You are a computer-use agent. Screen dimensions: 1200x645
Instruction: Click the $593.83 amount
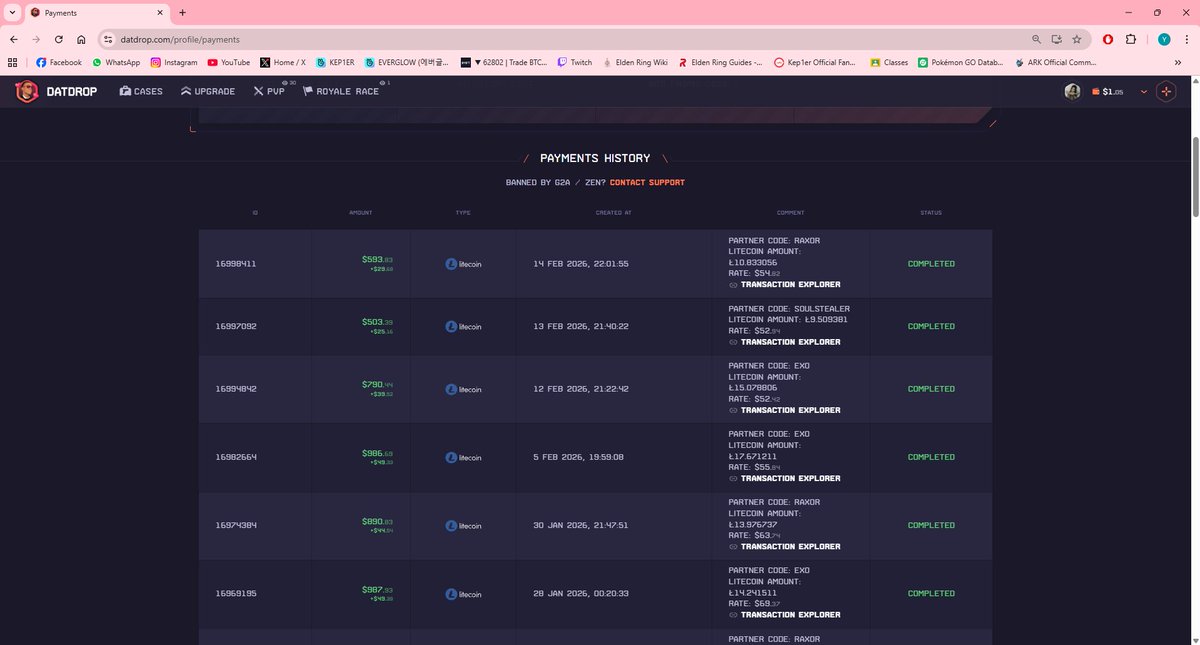[377, 259]
